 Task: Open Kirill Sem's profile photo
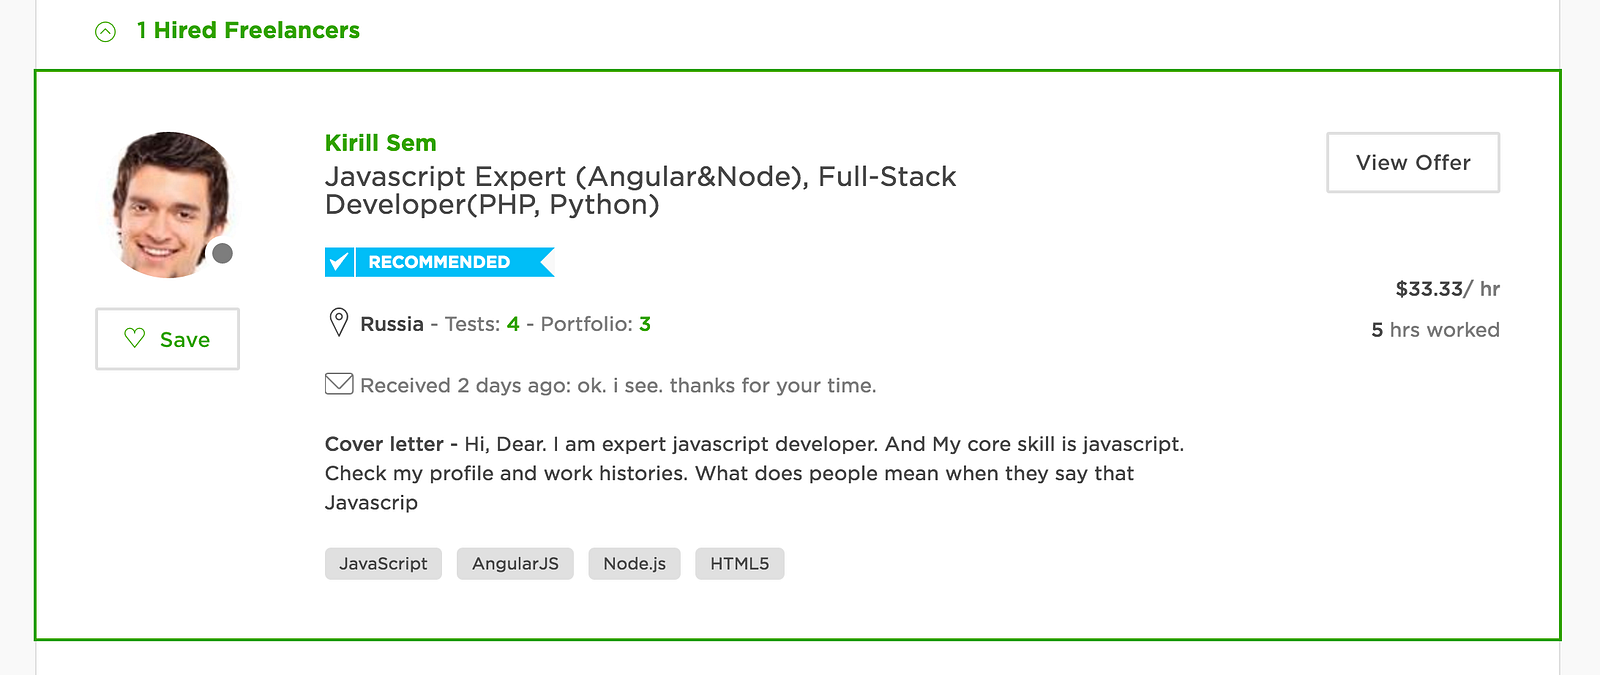coord(170,204)
